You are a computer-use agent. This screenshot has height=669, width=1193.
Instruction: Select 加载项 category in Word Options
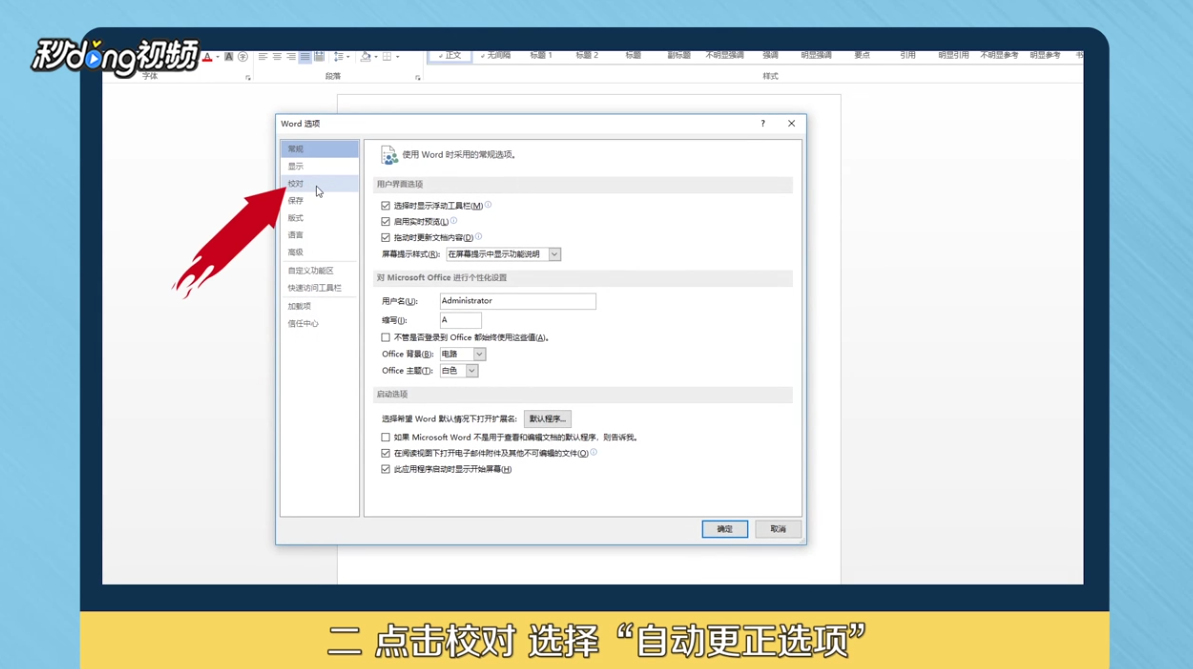320,306
